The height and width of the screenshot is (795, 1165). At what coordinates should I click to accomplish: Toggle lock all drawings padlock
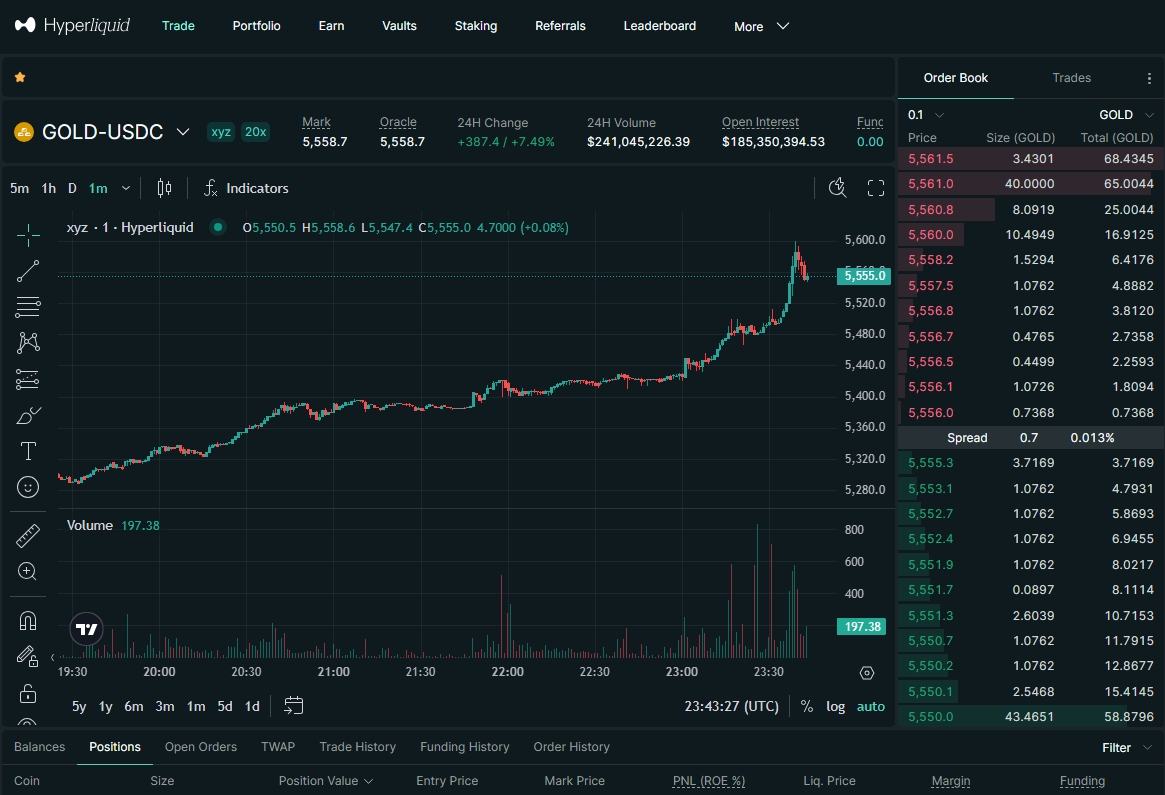coord(27,693)
